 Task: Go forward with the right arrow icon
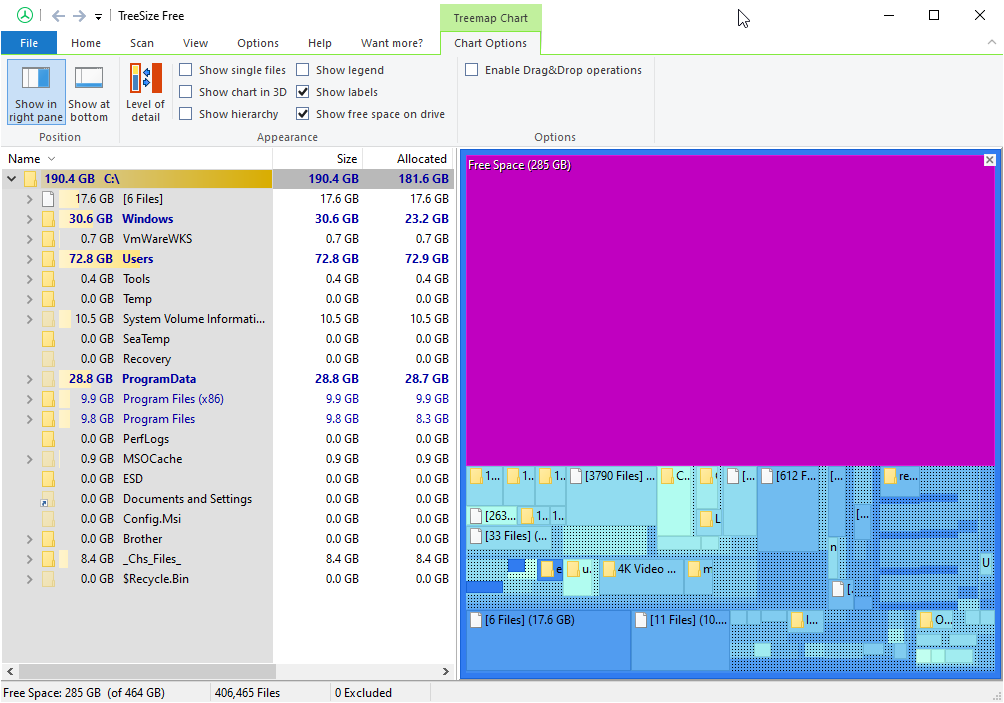79,16
